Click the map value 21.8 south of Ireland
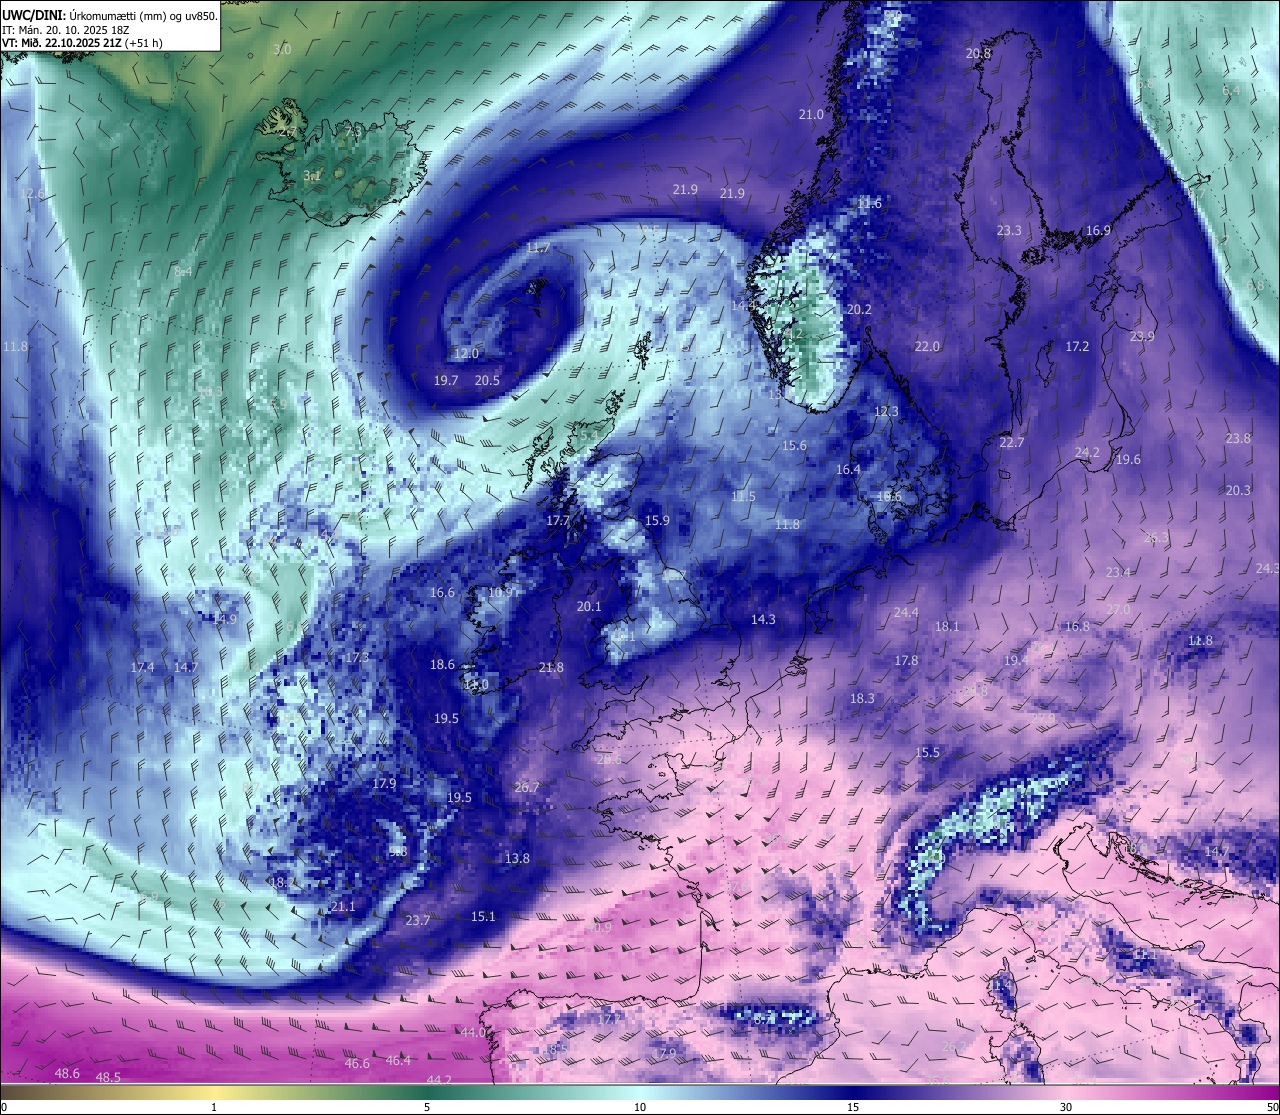This screenshot has width=1280, height=1115. click(x=551, y=667)
